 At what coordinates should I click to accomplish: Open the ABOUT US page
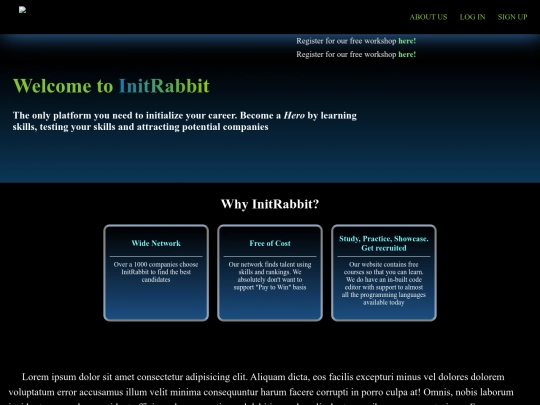coord(428,17)
